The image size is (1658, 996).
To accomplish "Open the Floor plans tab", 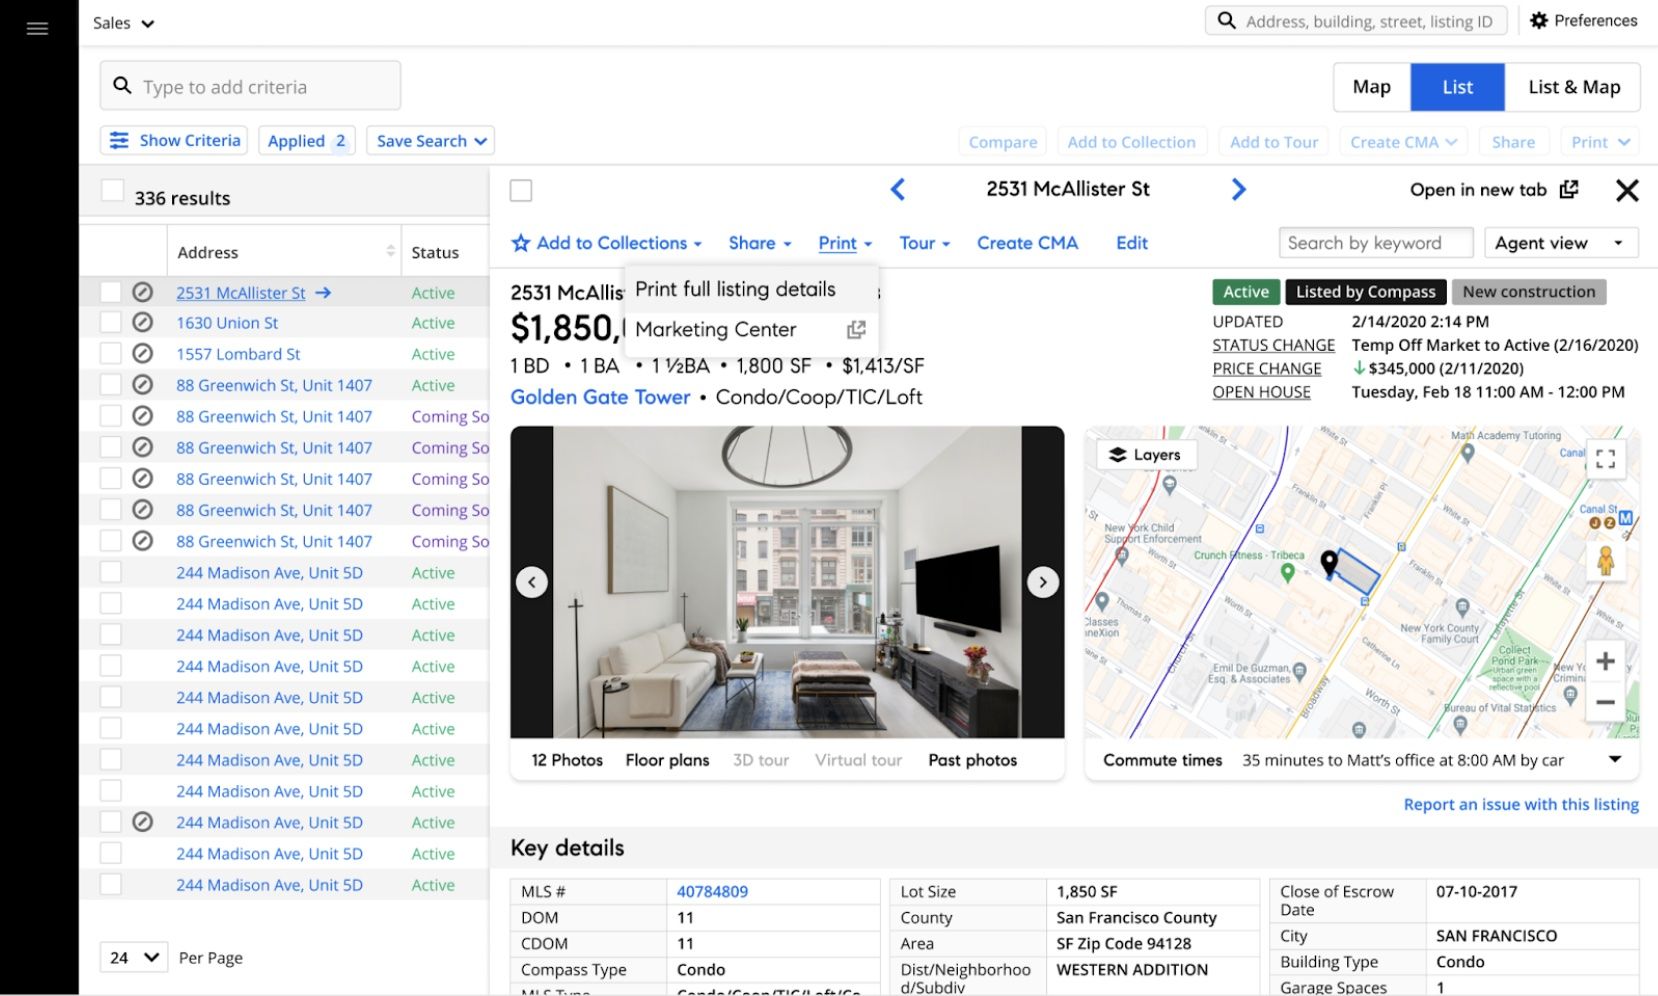I will coord(667,760).
